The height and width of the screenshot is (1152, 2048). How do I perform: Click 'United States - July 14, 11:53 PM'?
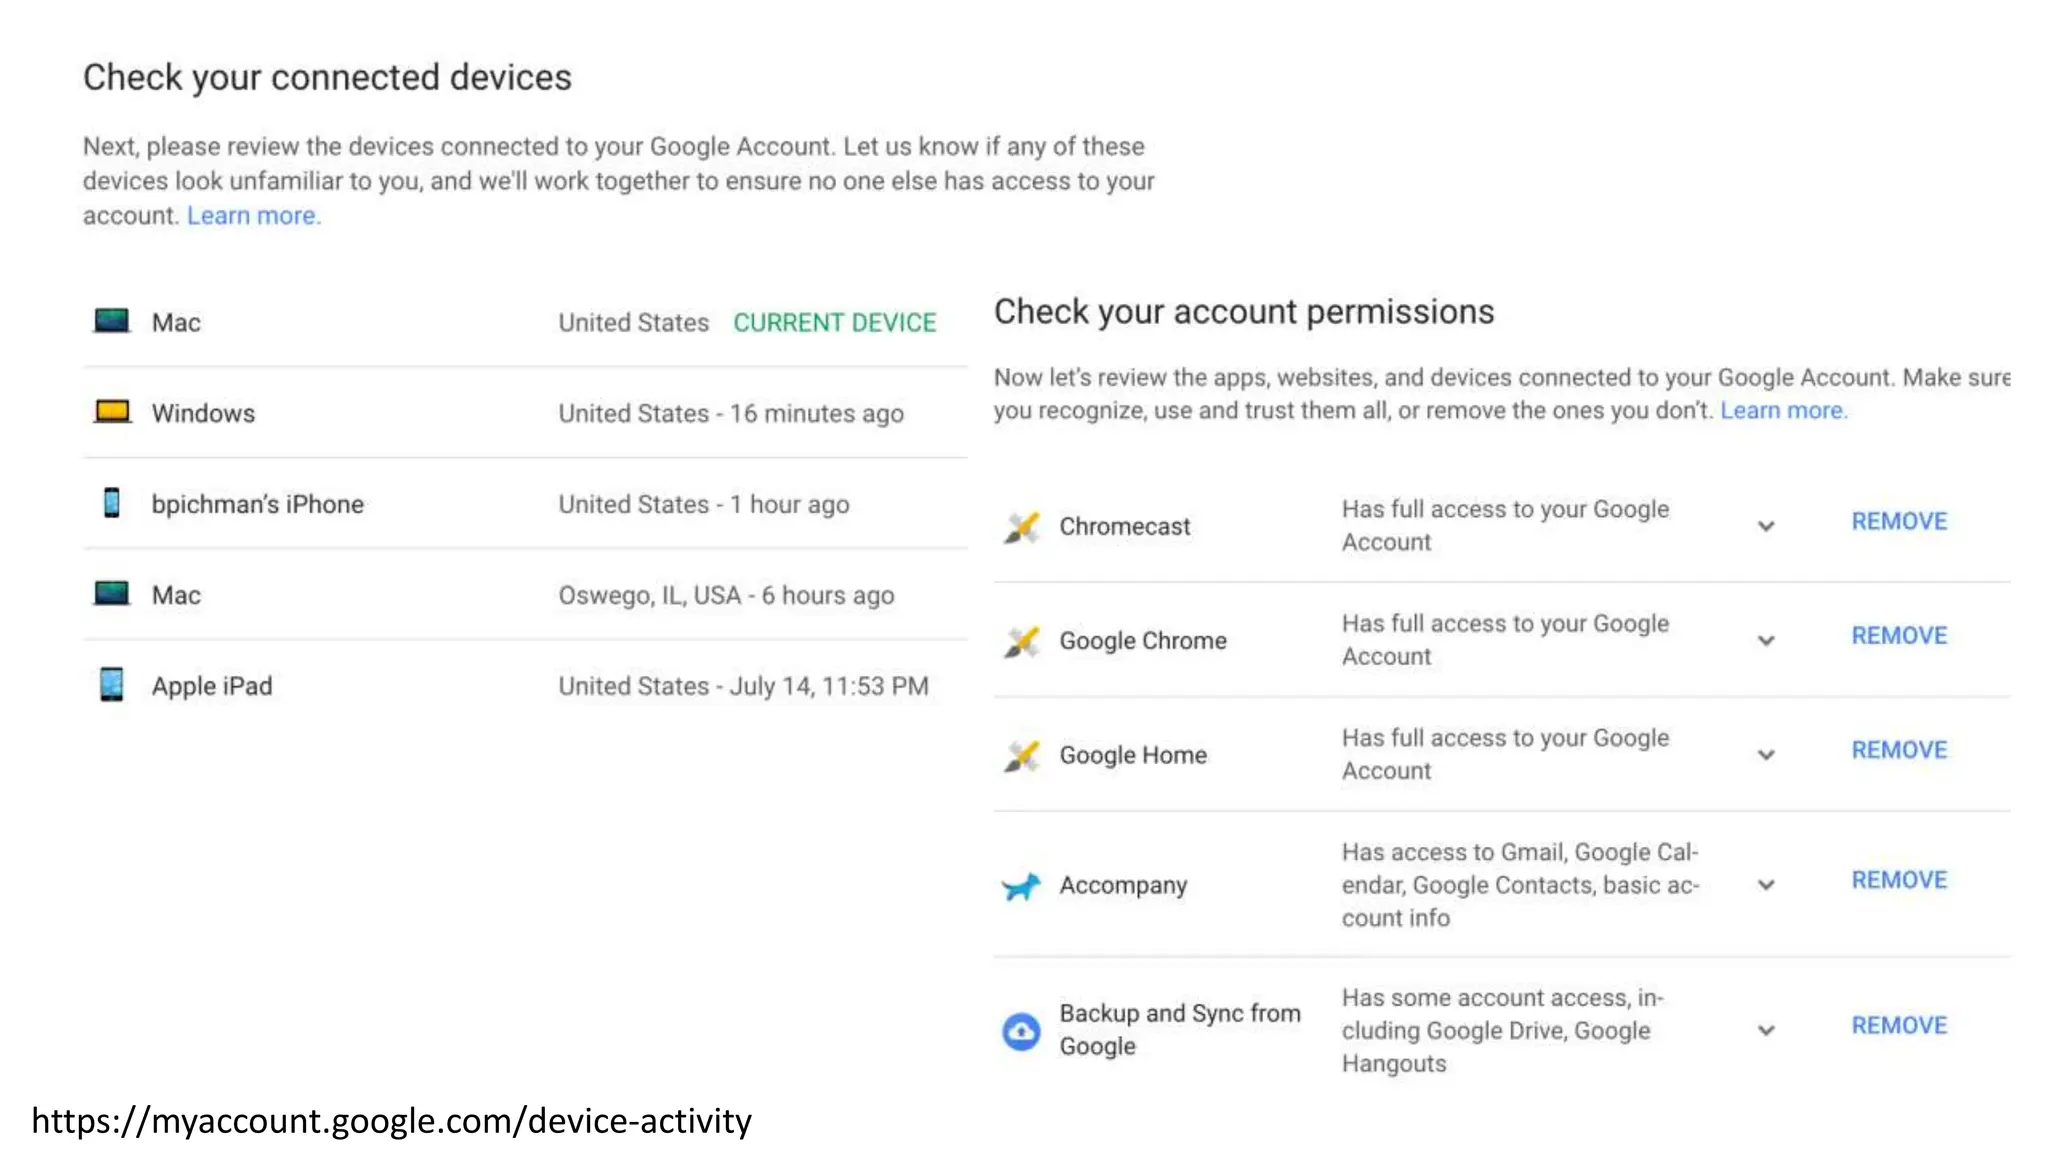743,686
